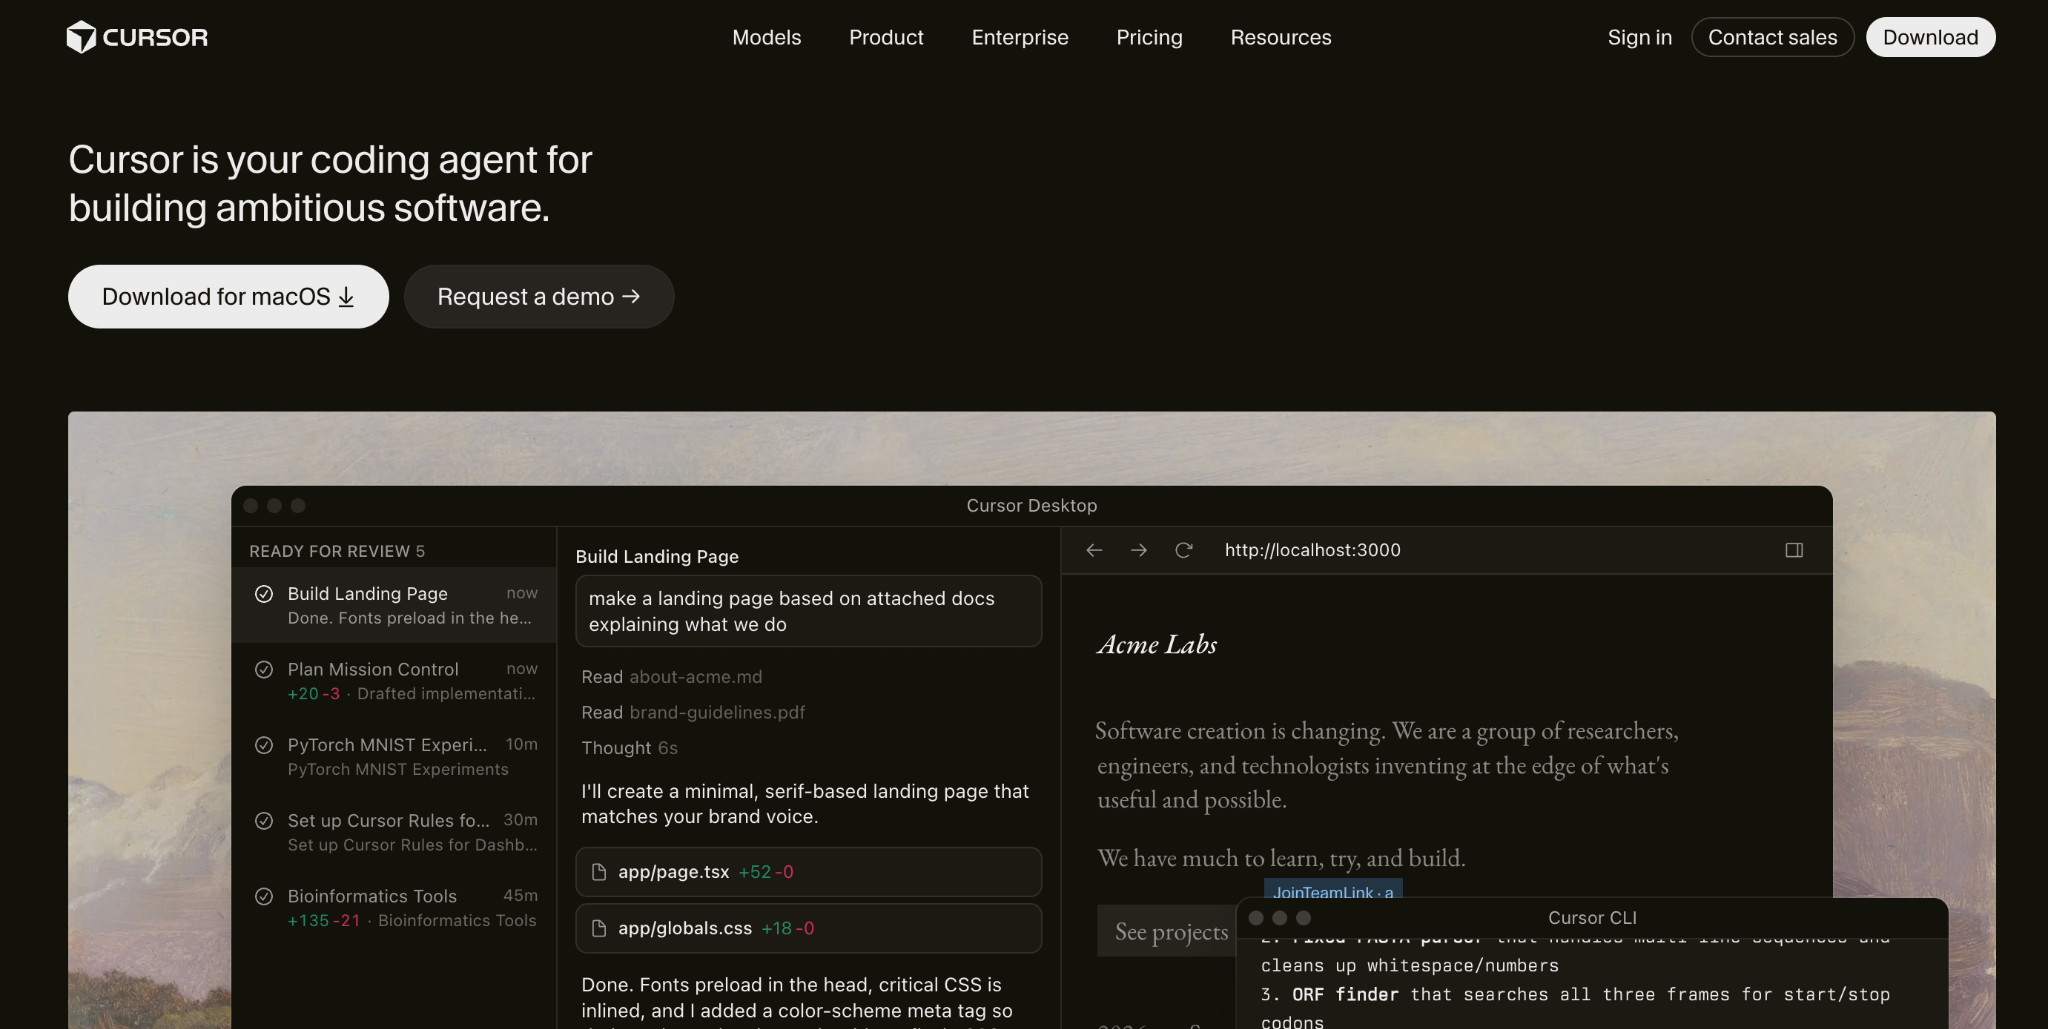
Task: Go forward in the preview browser
Action: [x=1138, y=550]
